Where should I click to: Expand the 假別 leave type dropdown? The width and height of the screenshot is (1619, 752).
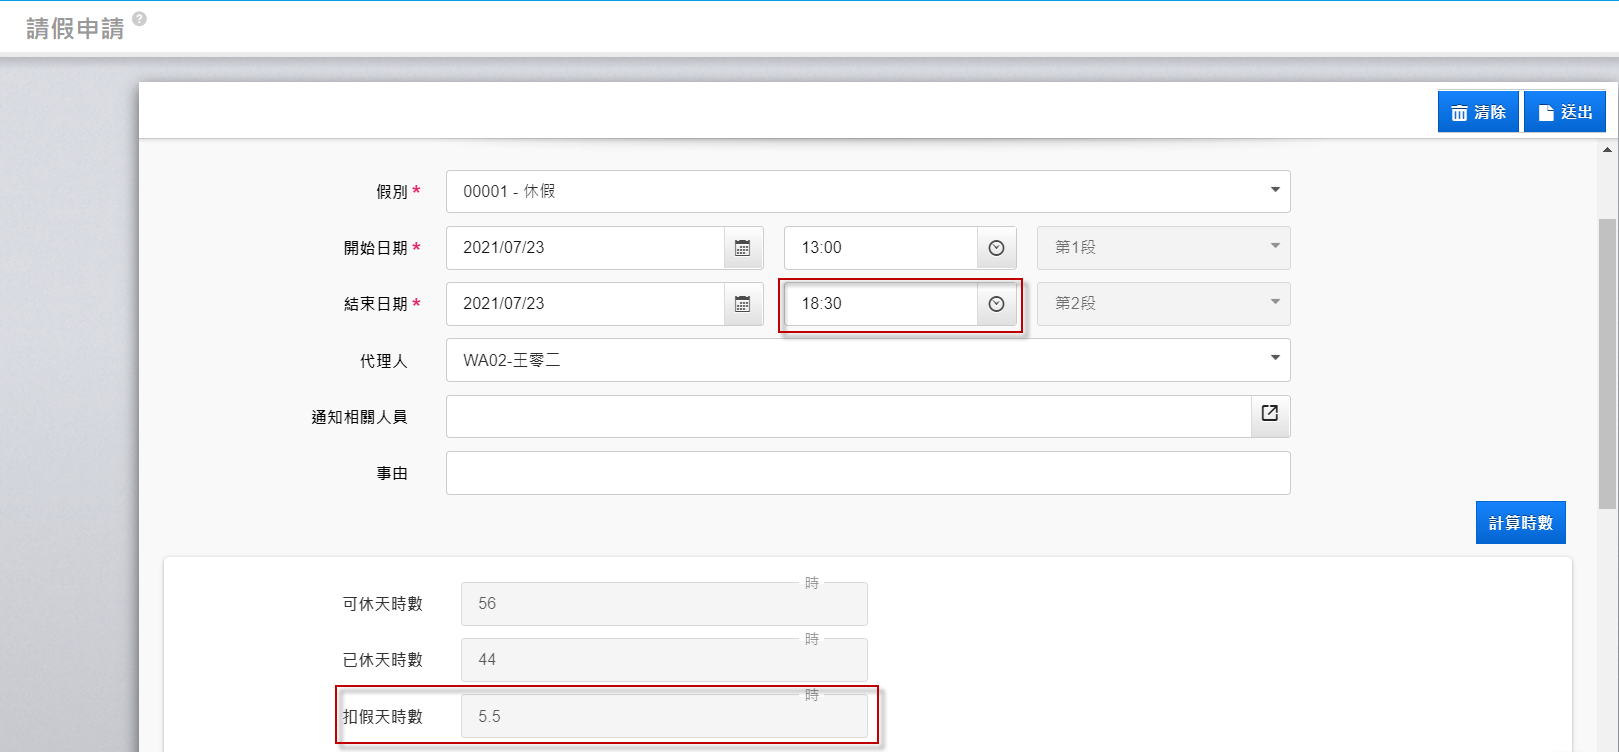(x=1274, y=191)
